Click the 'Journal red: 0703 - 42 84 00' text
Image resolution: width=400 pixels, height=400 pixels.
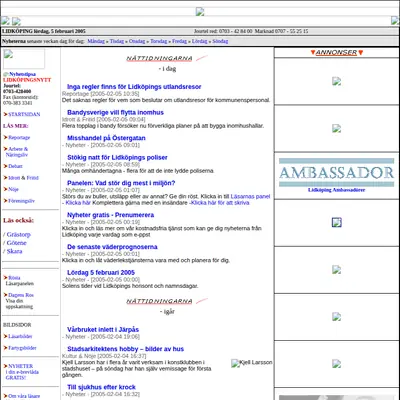click(223, 31)
